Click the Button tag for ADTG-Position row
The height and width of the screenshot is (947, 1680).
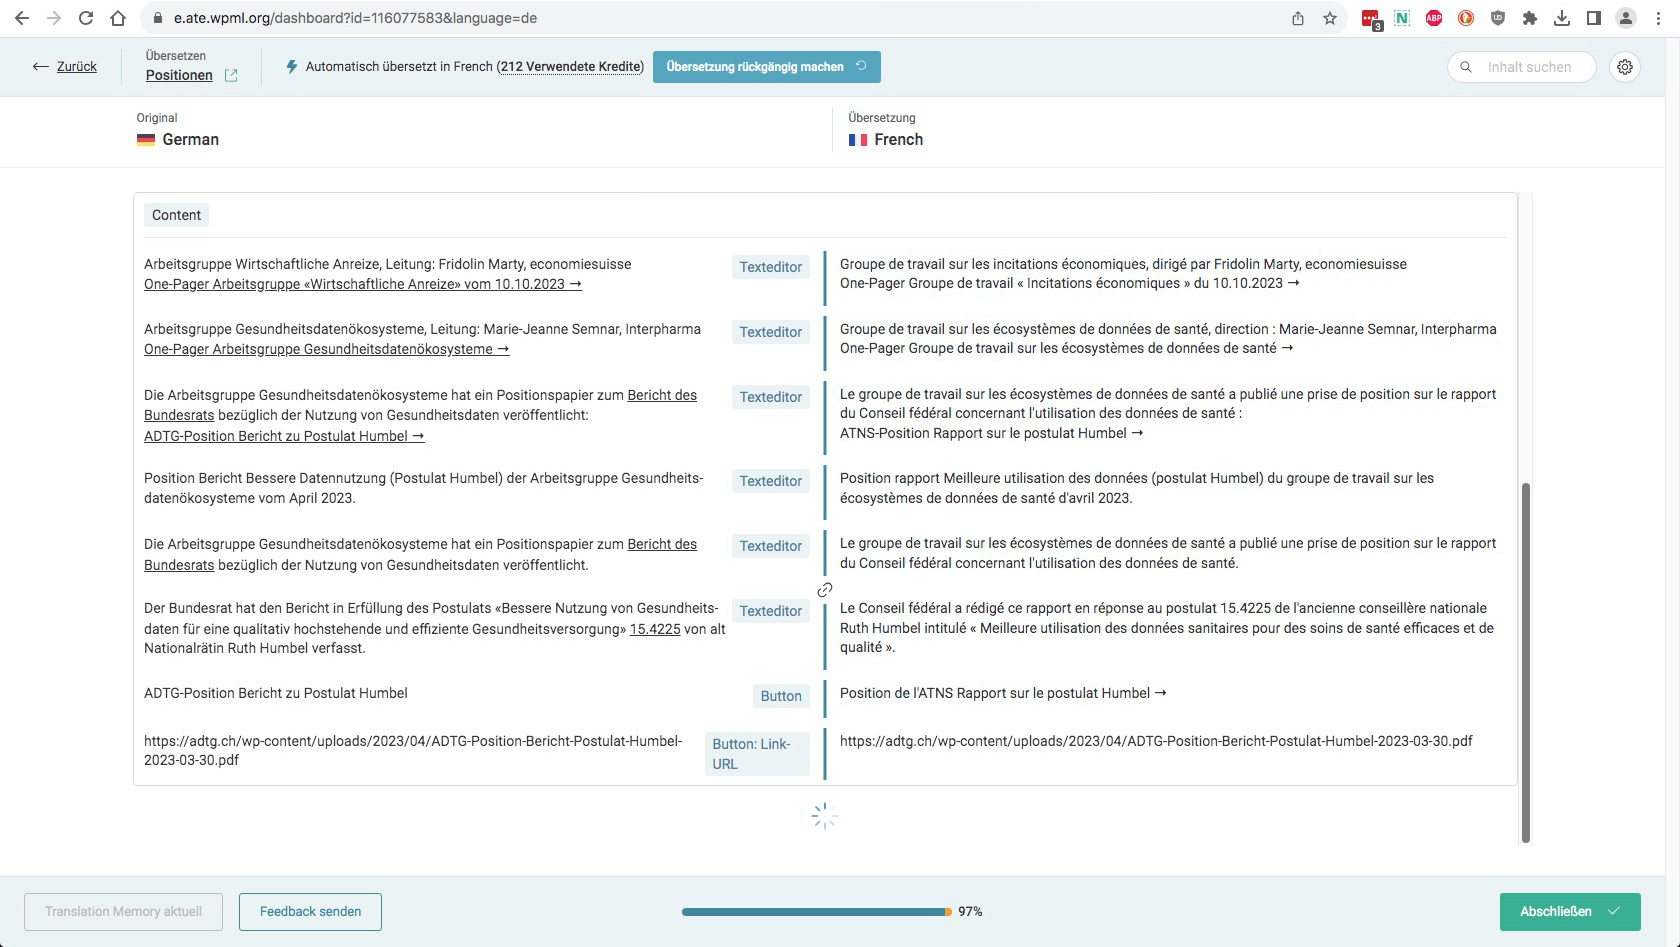click(781, 696)
